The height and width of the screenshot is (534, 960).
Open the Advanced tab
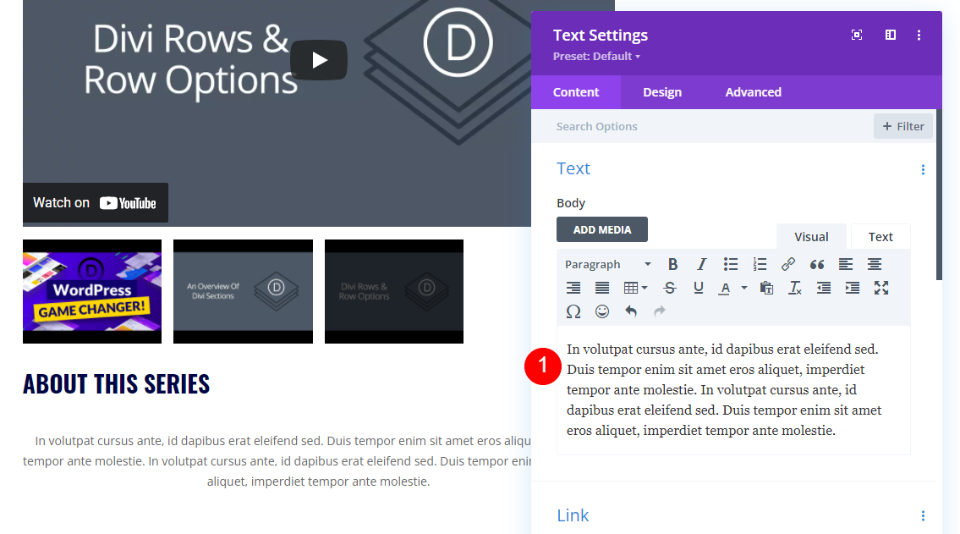[753, 92]
